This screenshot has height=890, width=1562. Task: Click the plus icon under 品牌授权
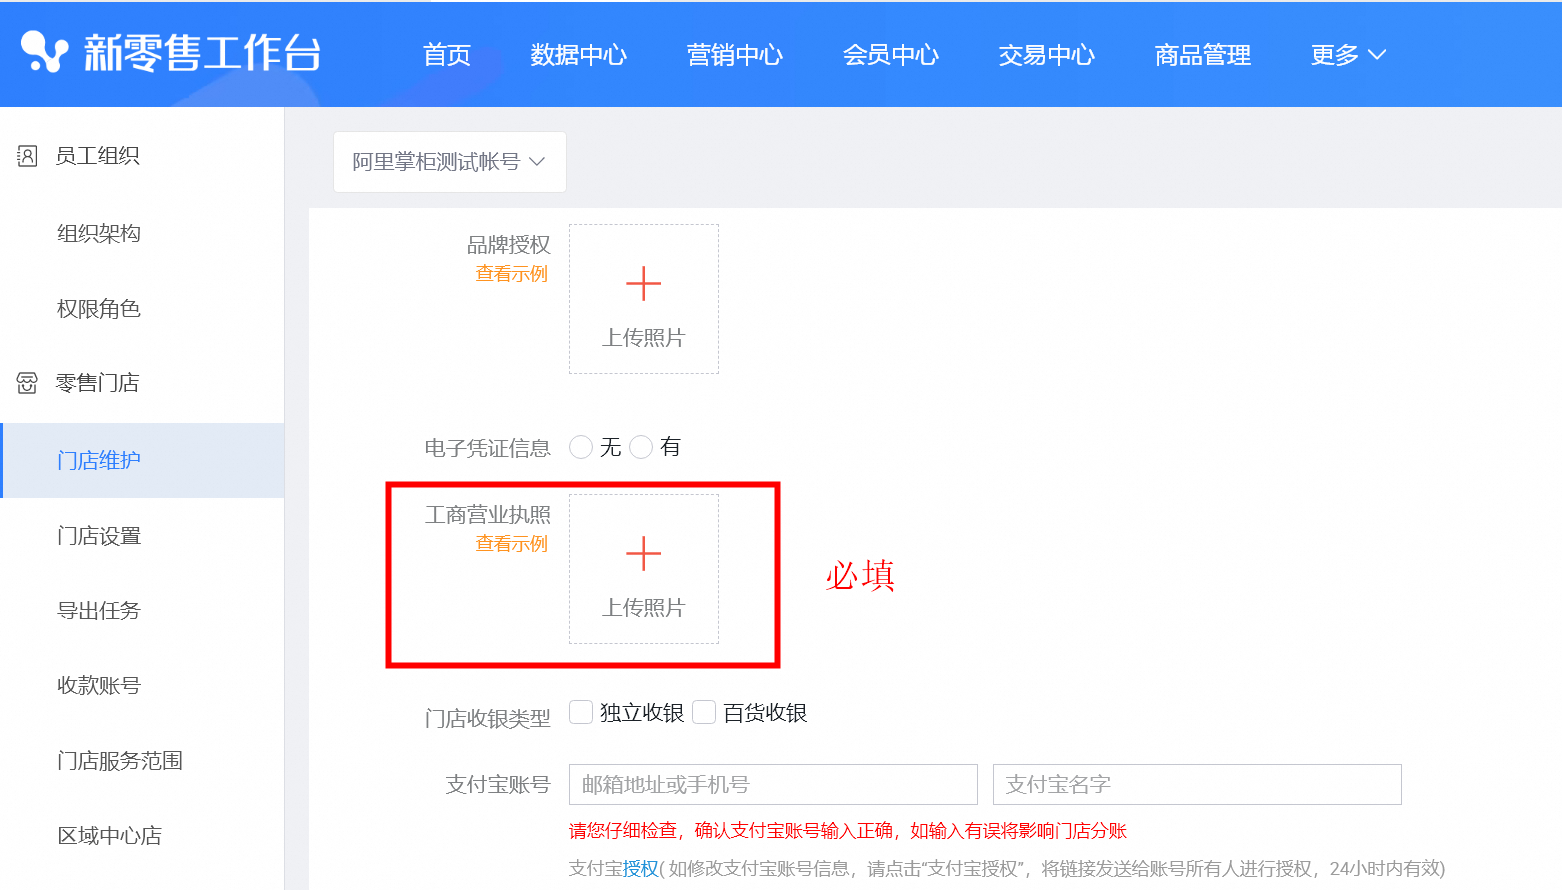643,284
